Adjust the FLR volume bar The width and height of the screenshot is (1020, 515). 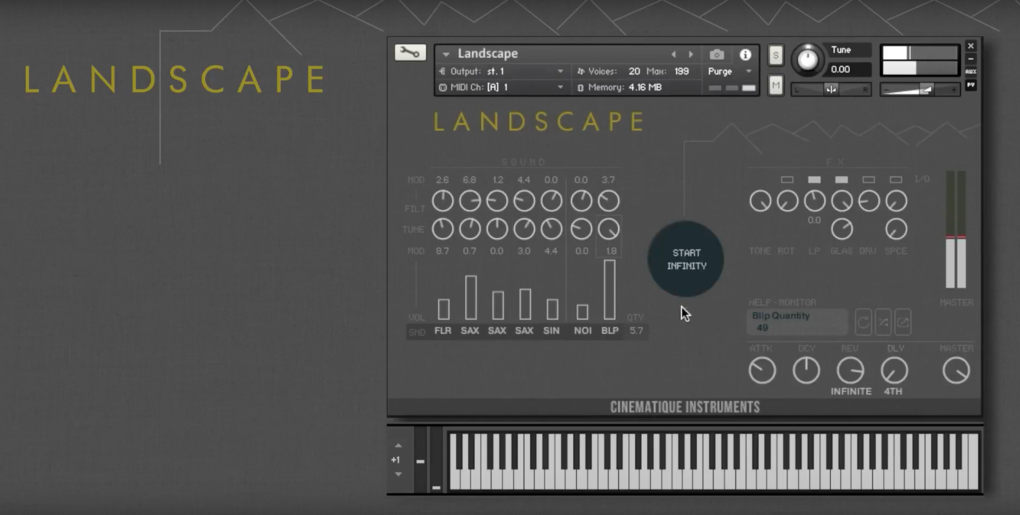[x=444, y=310]
